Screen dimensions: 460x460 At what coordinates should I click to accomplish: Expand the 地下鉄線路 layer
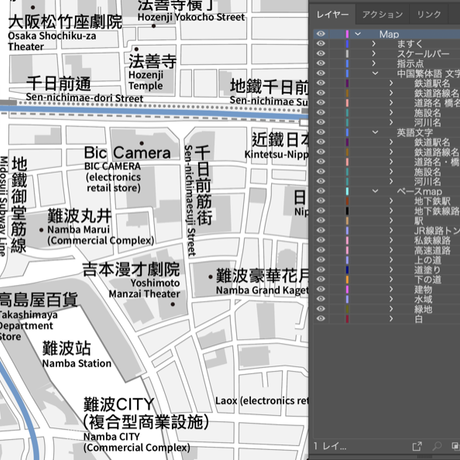[391, 211]
